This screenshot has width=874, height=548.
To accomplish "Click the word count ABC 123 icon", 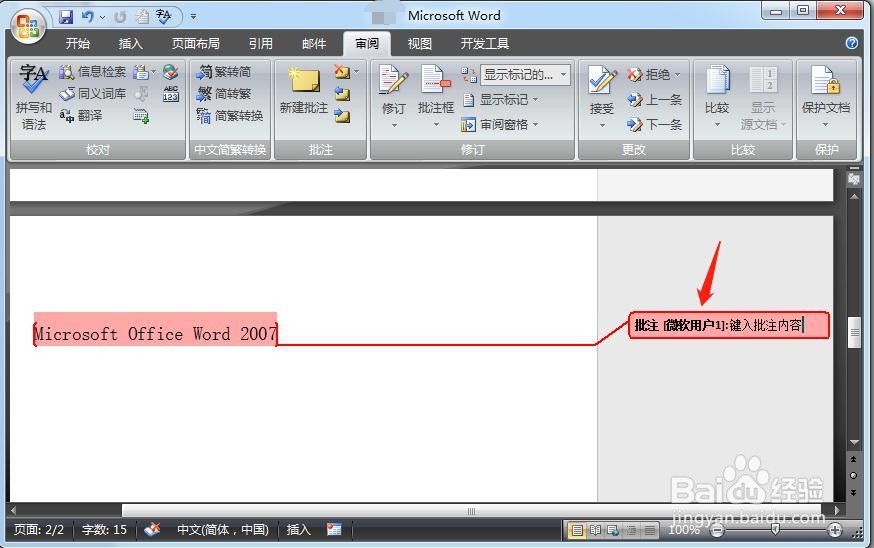I will click(x=171, y=94).
